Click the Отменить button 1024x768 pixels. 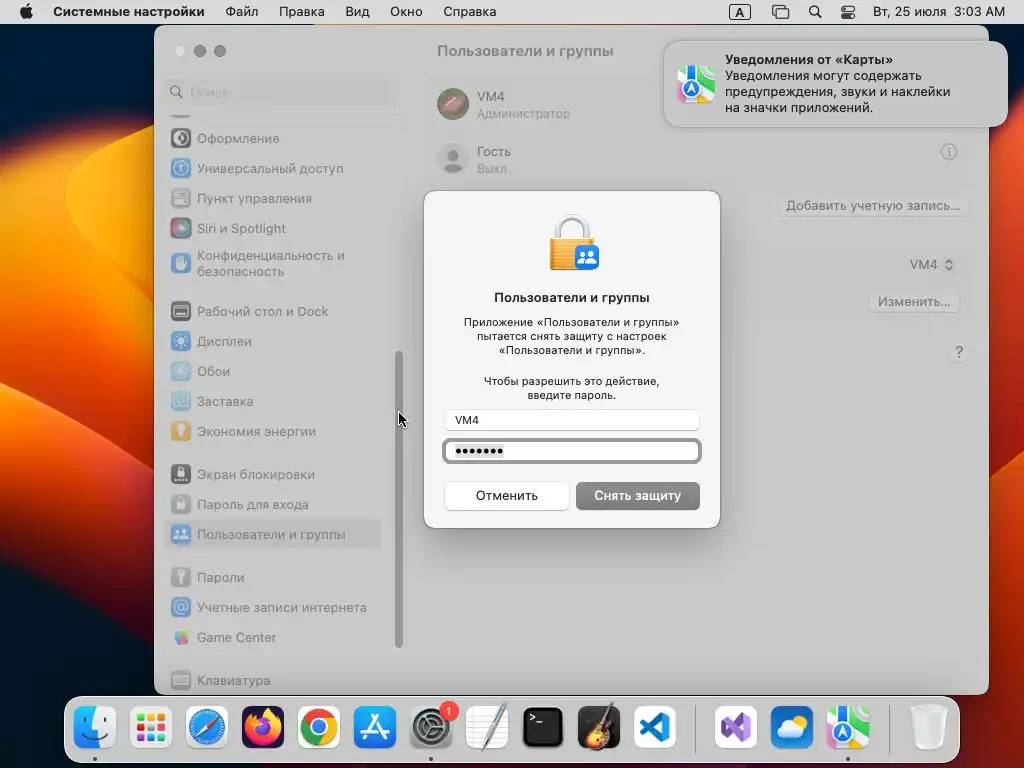[507, 496]
